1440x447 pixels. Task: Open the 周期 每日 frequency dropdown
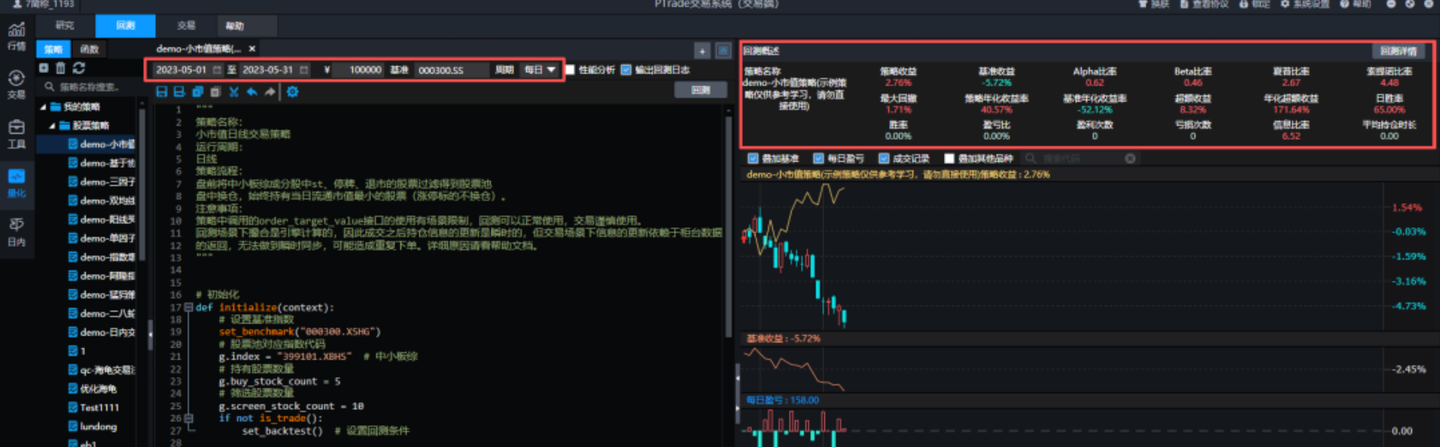tap(539, 70)
